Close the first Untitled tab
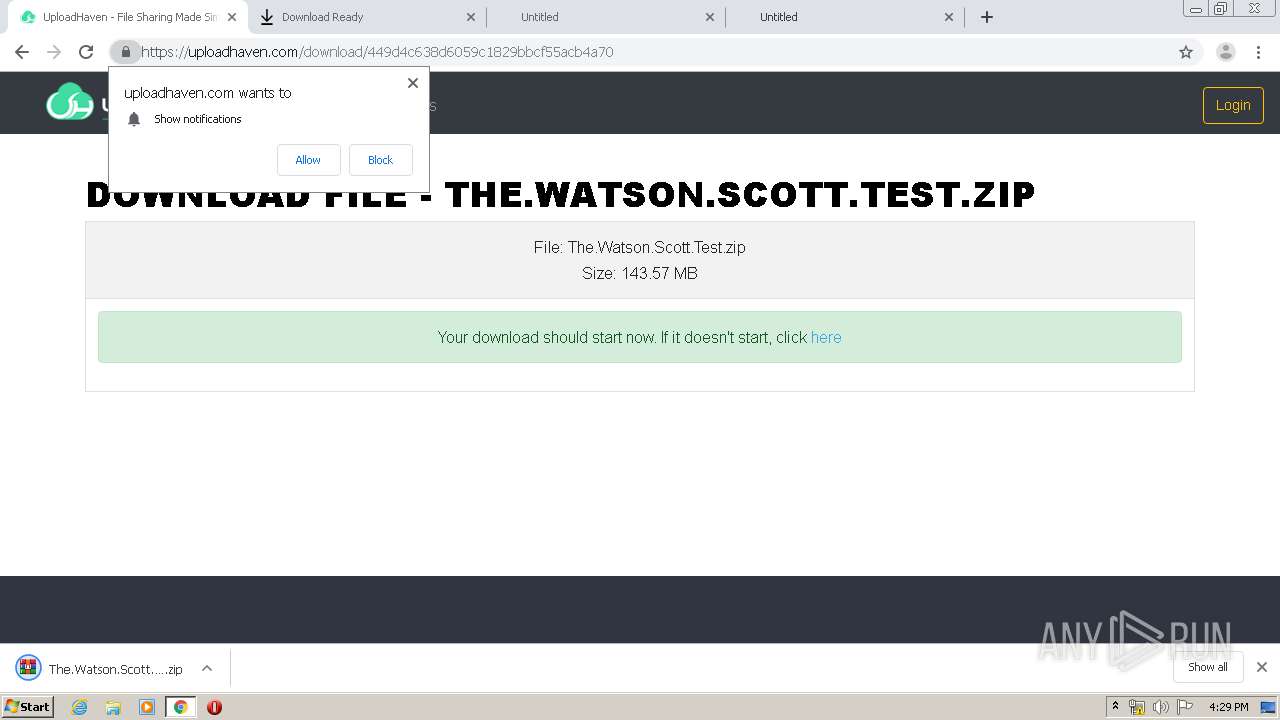Screen dimensions: 1280x720 (710, 17)
